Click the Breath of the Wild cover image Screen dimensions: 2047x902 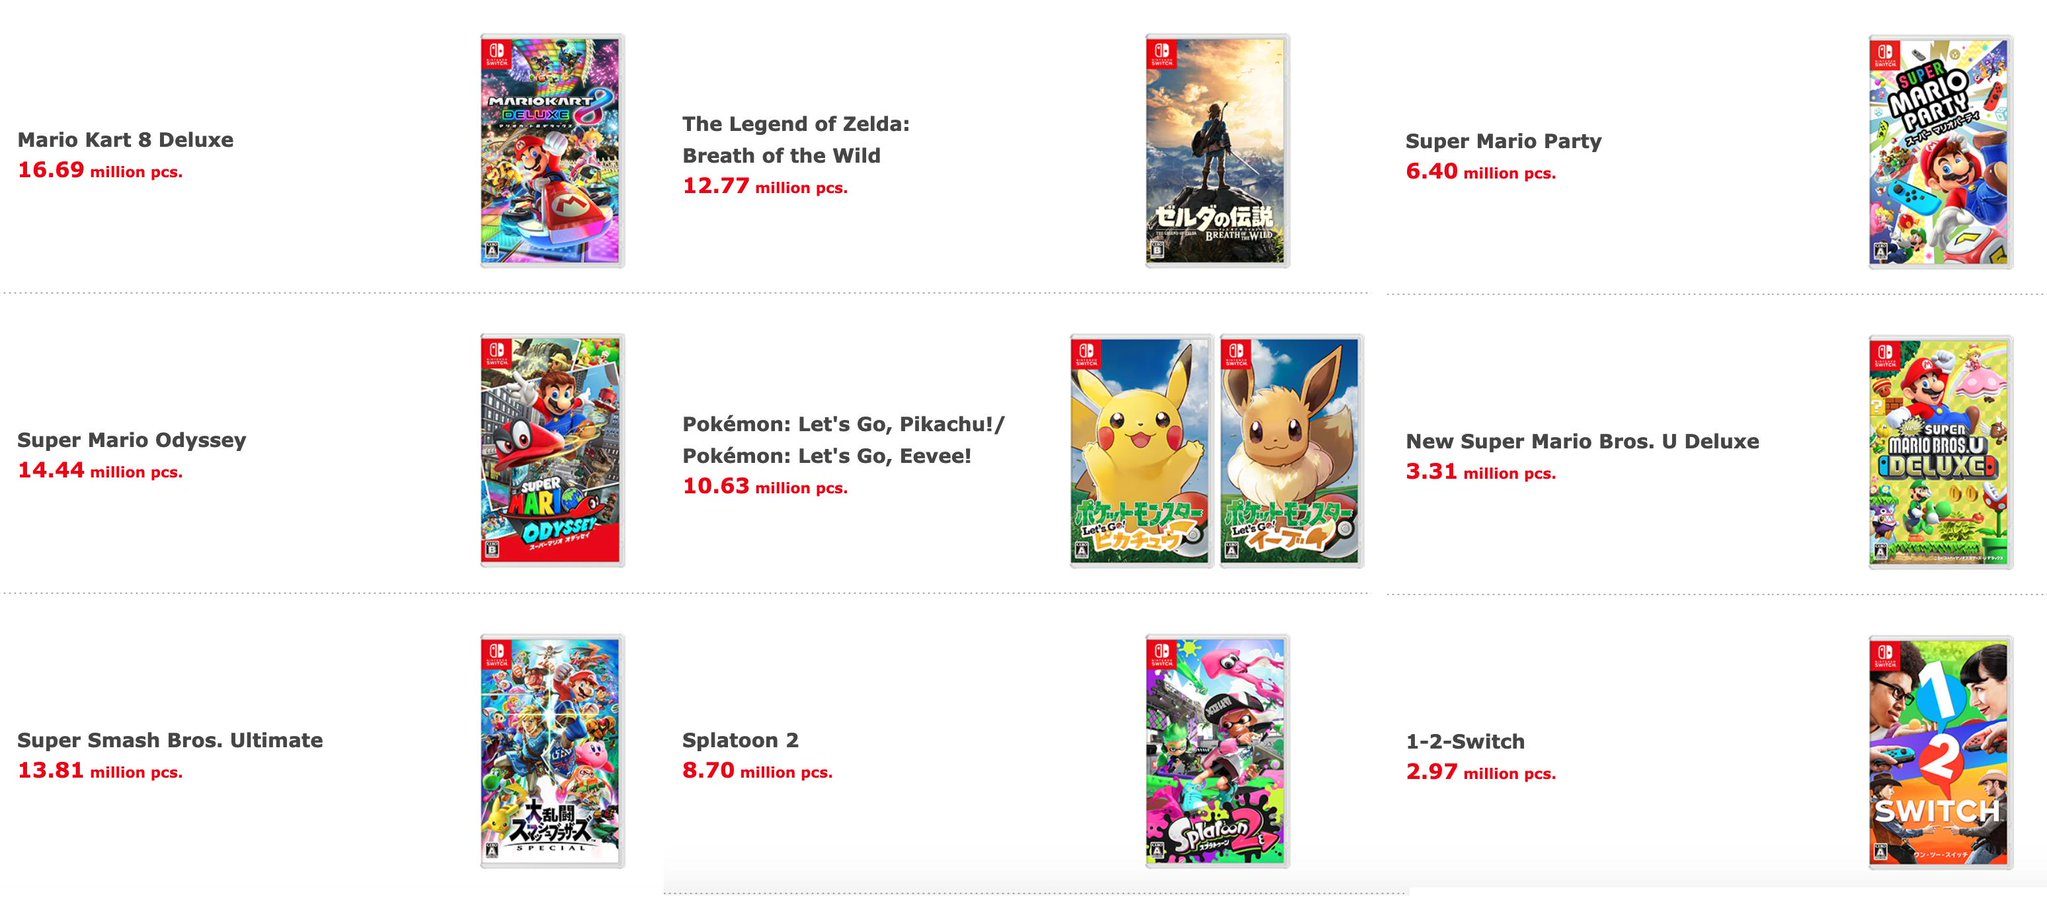coord(1217,150)
